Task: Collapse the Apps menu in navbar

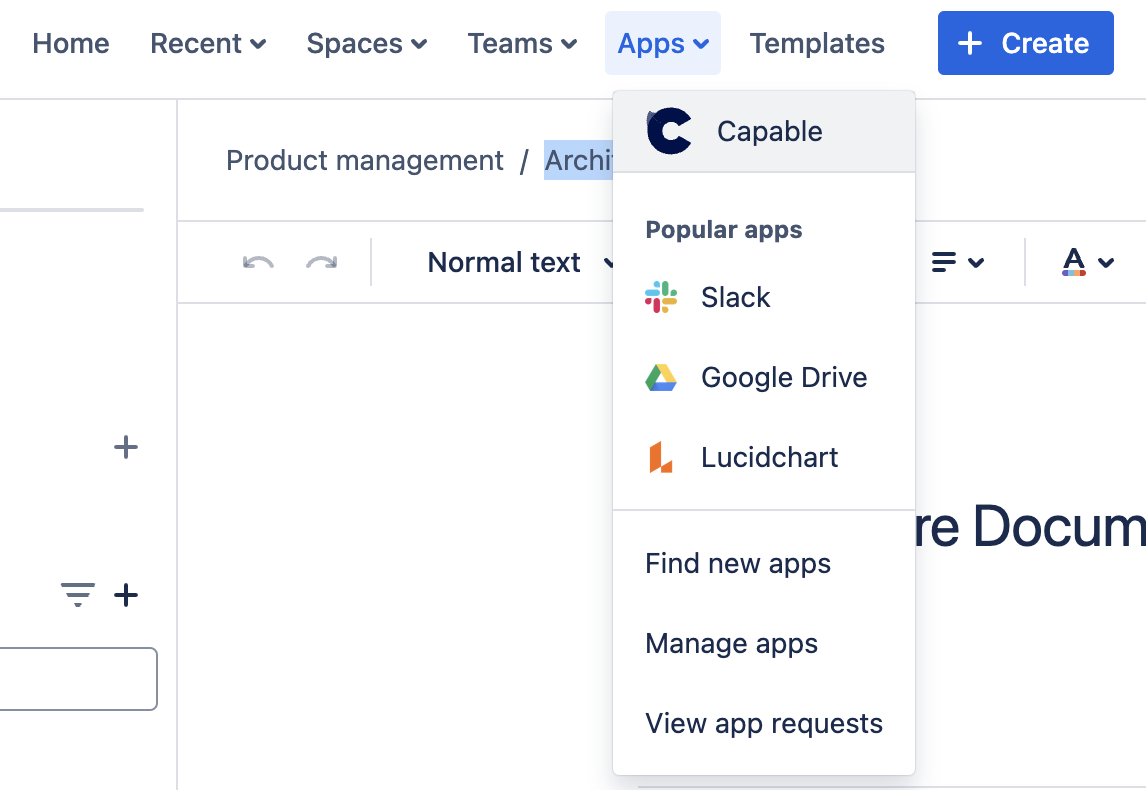Action: 662,44
